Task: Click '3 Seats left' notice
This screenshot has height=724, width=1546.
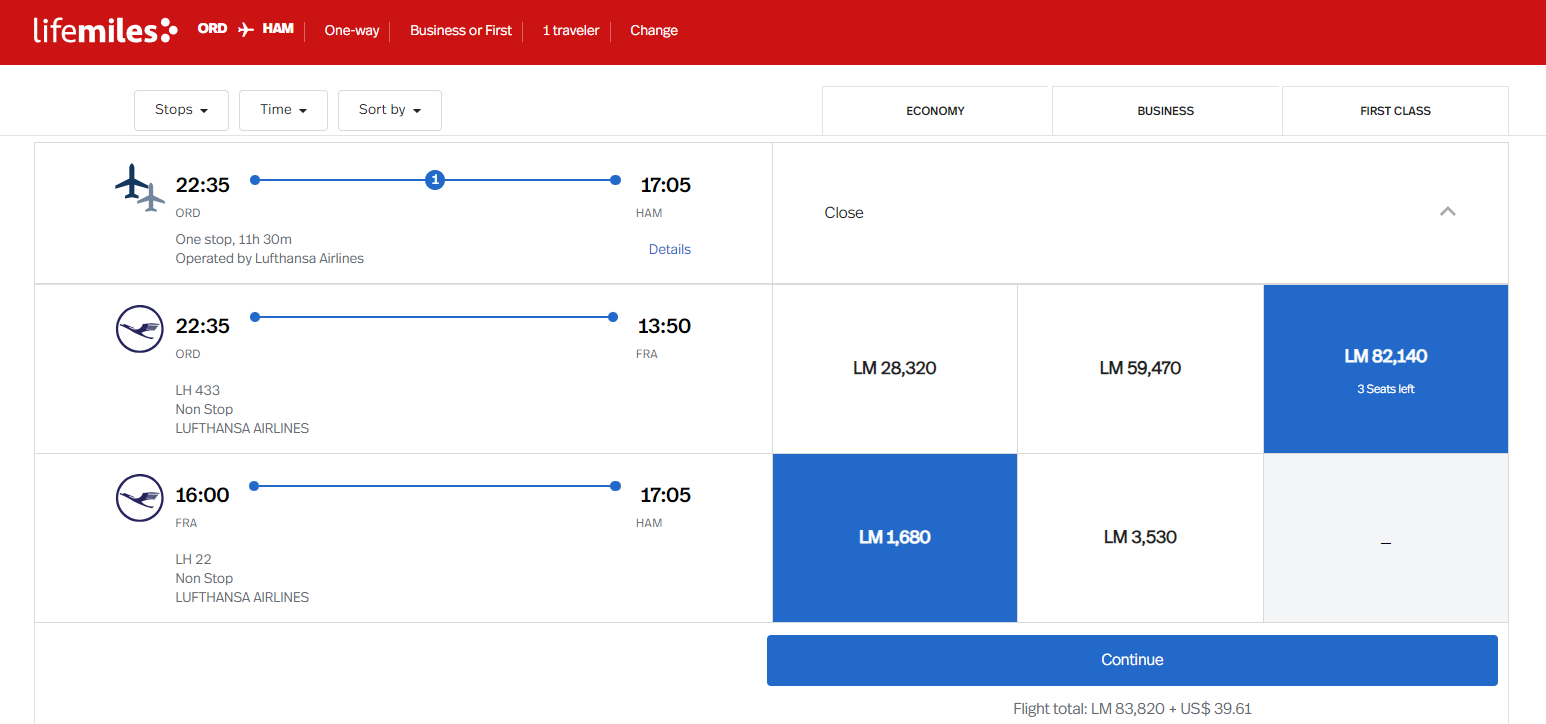Action: pyautogui.click(x=1386, y=389)
